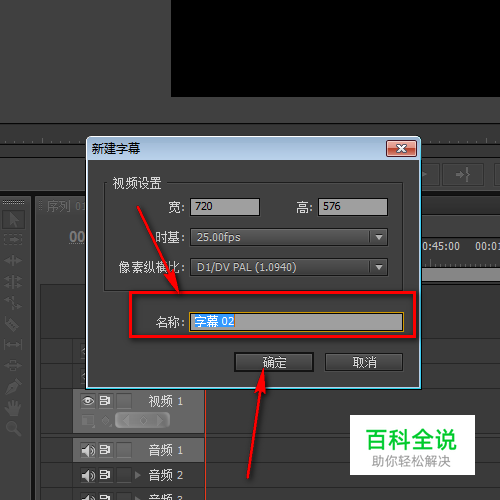This screenshot has width=500, height=500.
Task: Open display style menu on 视频 1
Action: (x=88, y=421)
